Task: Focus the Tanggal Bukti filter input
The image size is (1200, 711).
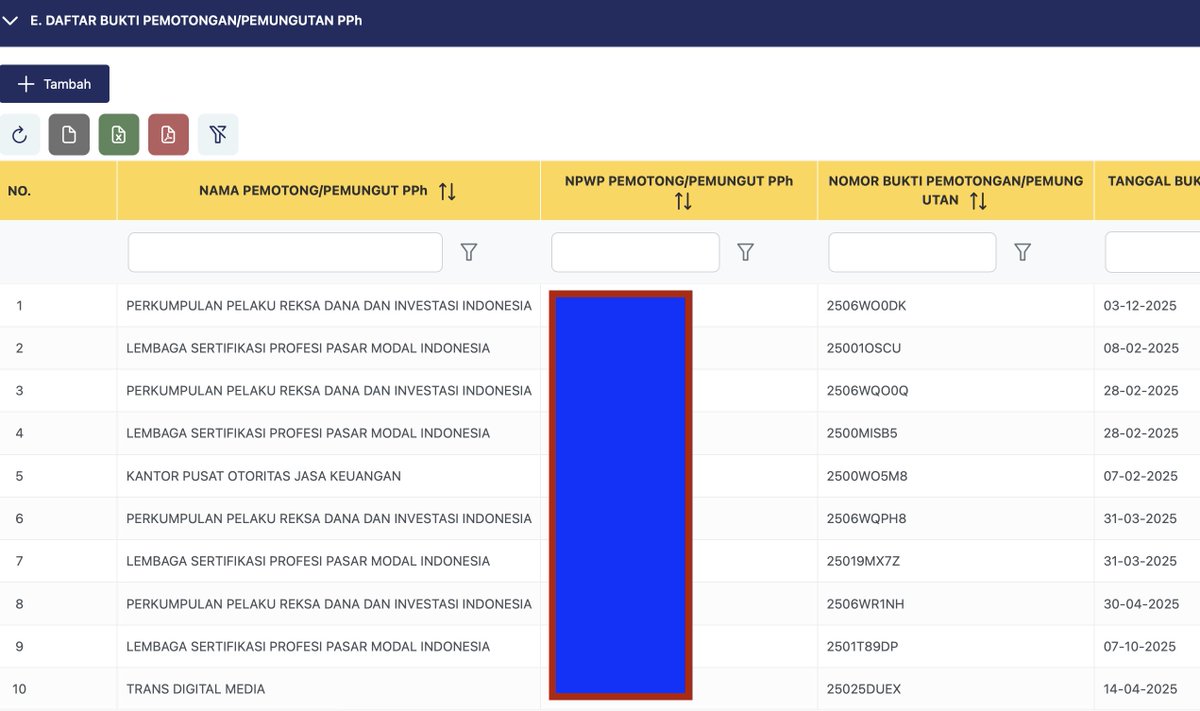Action: [1152, 252]
